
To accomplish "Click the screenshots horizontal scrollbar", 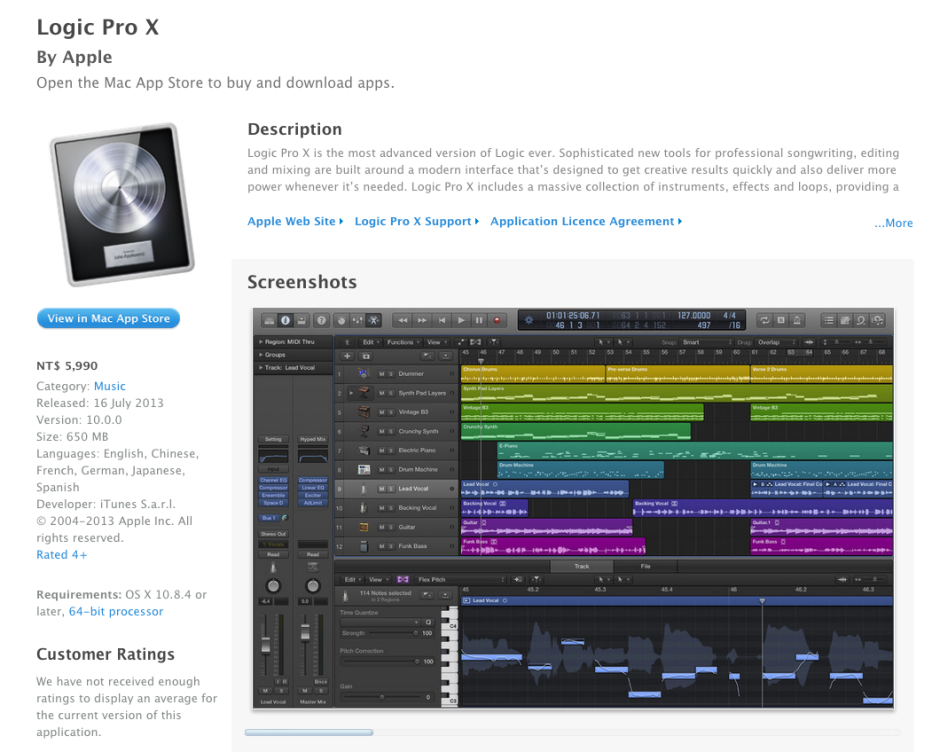I will click(x=308, y=733).
